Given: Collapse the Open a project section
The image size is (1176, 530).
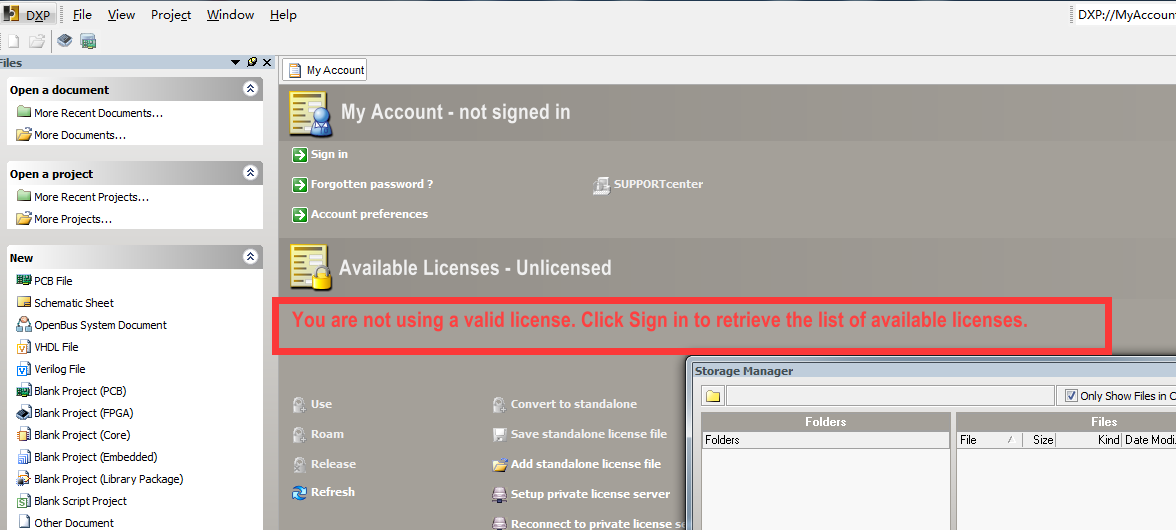Looking at the screenshot, I should tap(250, 173).
